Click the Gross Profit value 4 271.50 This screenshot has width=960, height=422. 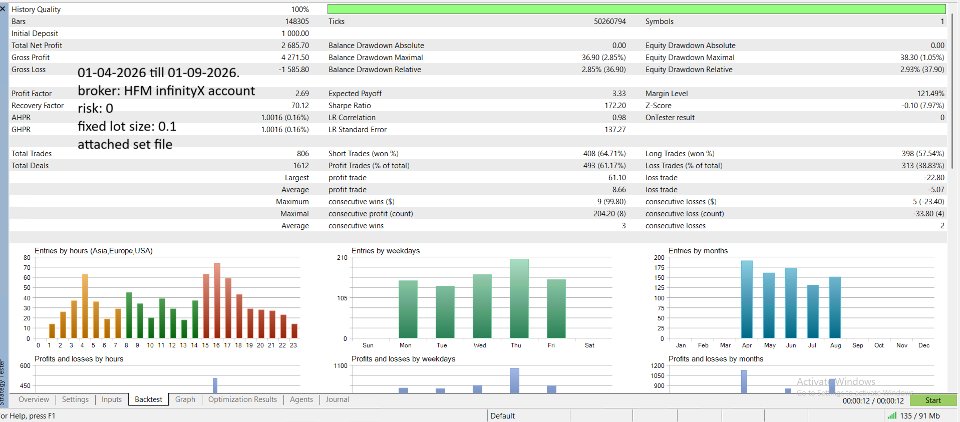click(x=296, y=57)
